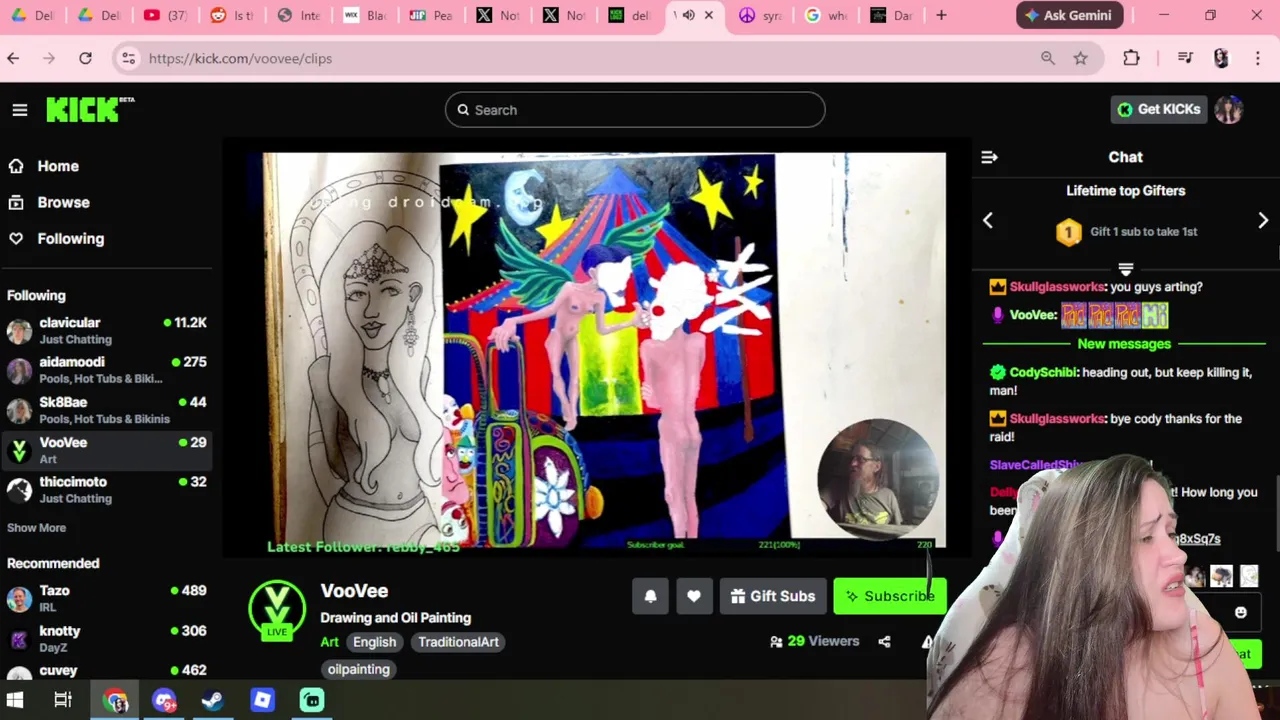Show next Lifetime top Gifters slide

point(1263,221)
